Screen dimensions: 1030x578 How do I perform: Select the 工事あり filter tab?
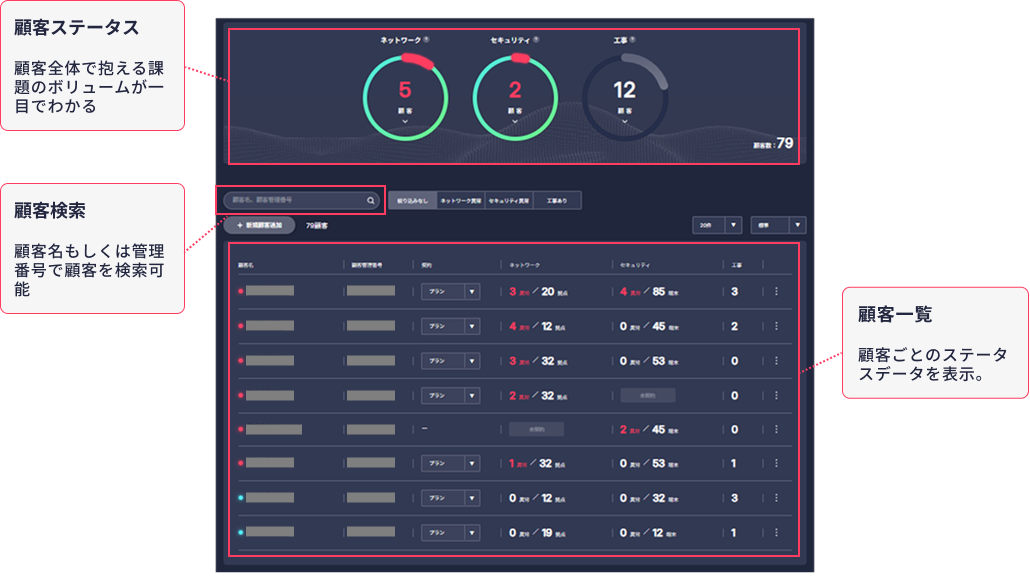[x=557, y=201]
